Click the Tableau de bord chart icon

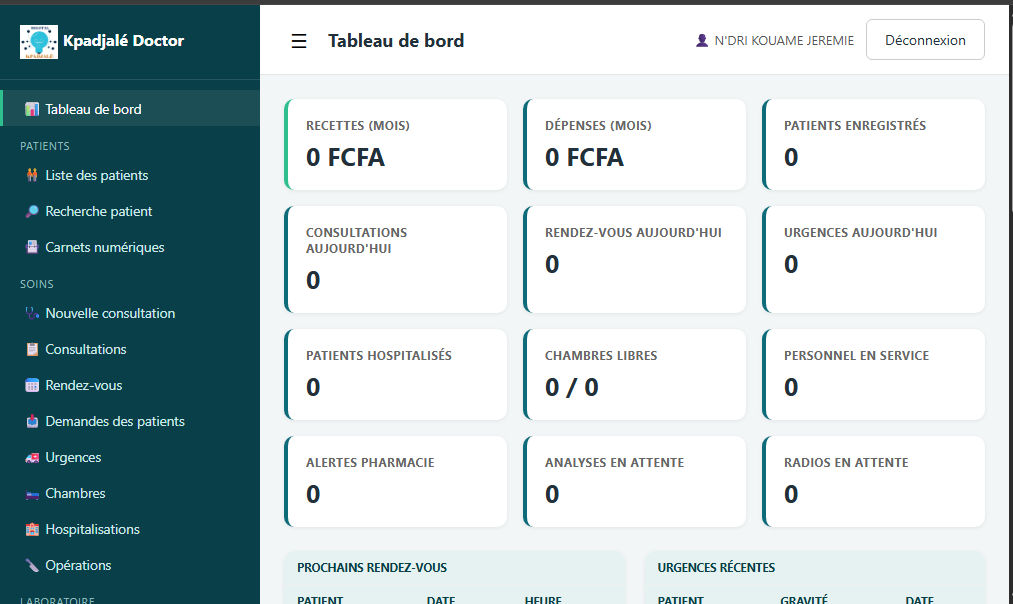pyautogui.click(x=32, y=109)
